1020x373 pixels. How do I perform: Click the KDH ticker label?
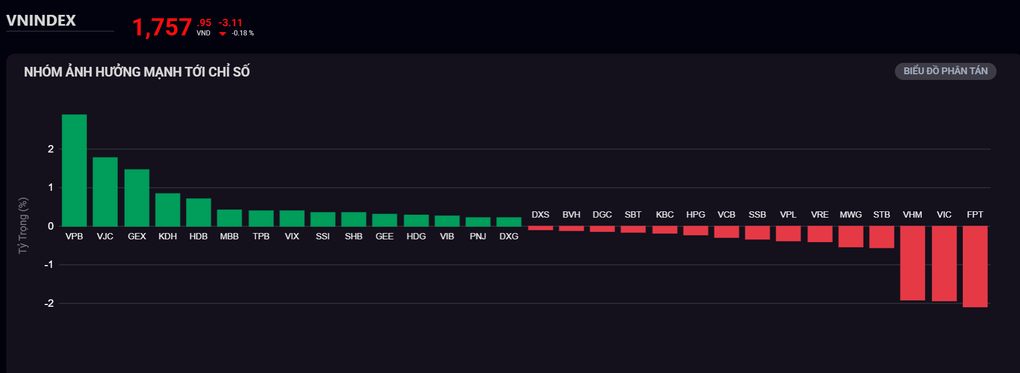tap(167, 236)
